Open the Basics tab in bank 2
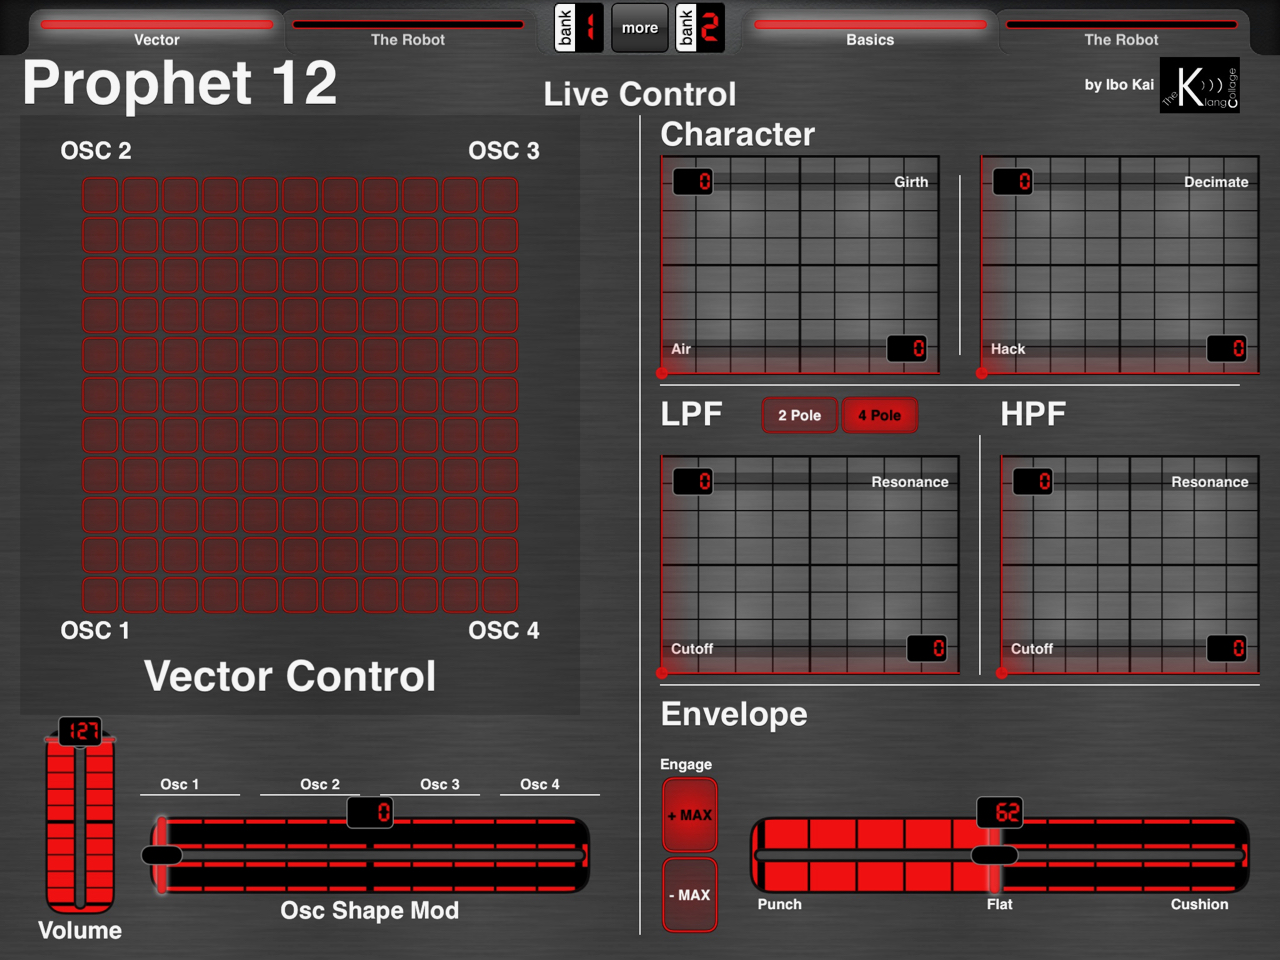Screen dimensions: 1280x960 870,31
